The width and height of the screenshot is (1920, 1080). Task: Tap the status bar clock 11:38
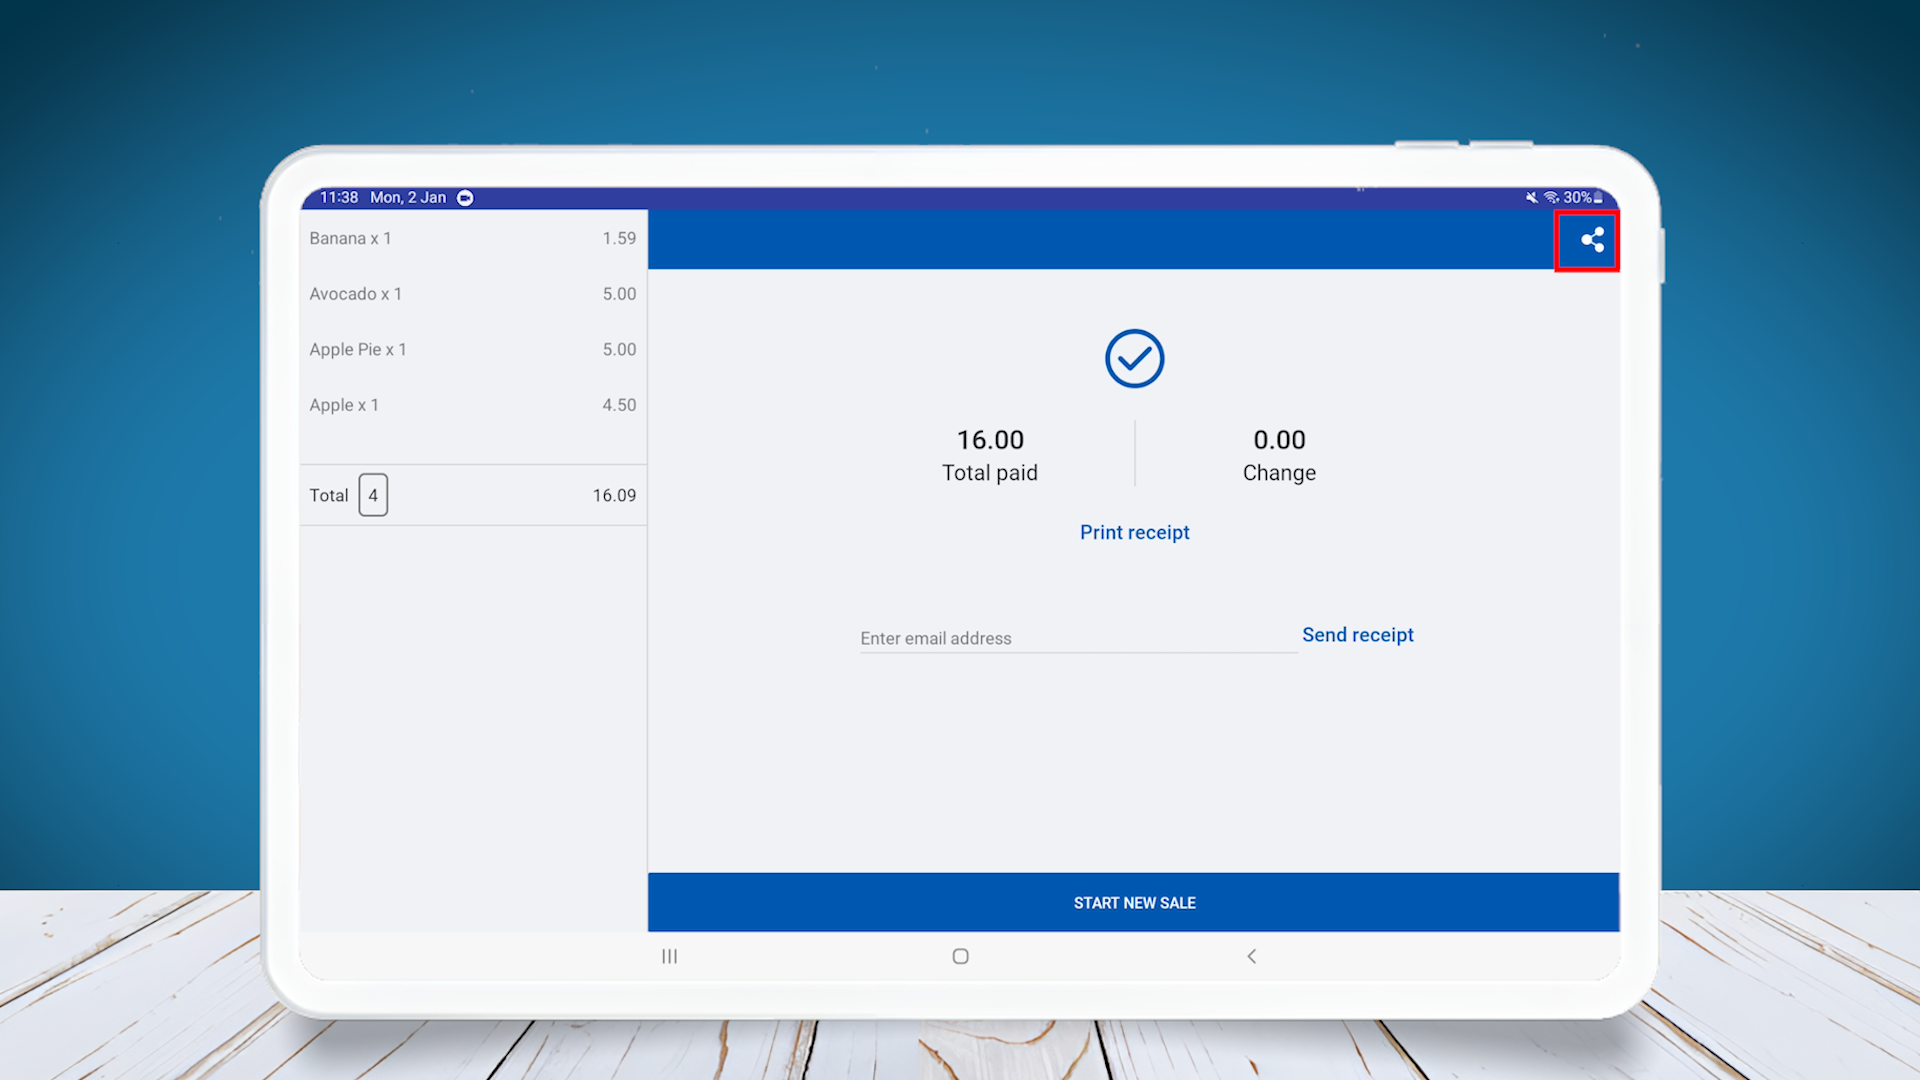[x=339, y=198]
